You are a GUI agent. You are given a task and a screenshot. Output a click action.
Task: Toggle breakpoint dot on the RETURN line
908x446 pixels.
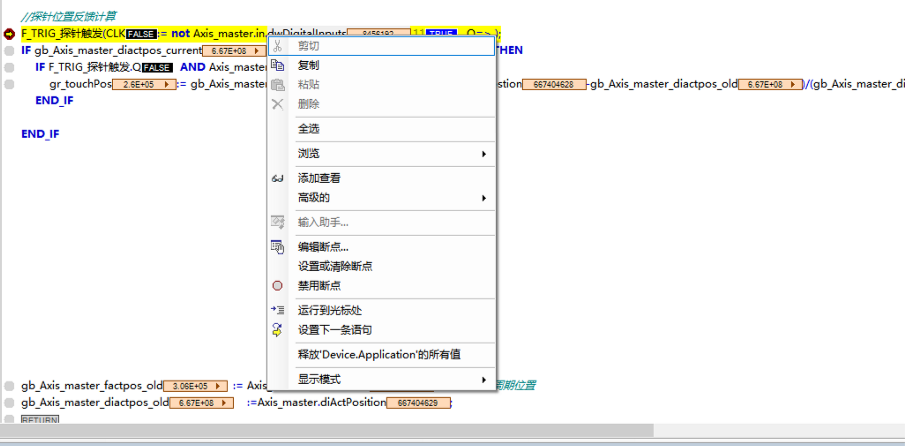pyautogui.click(x=9, y=420)
